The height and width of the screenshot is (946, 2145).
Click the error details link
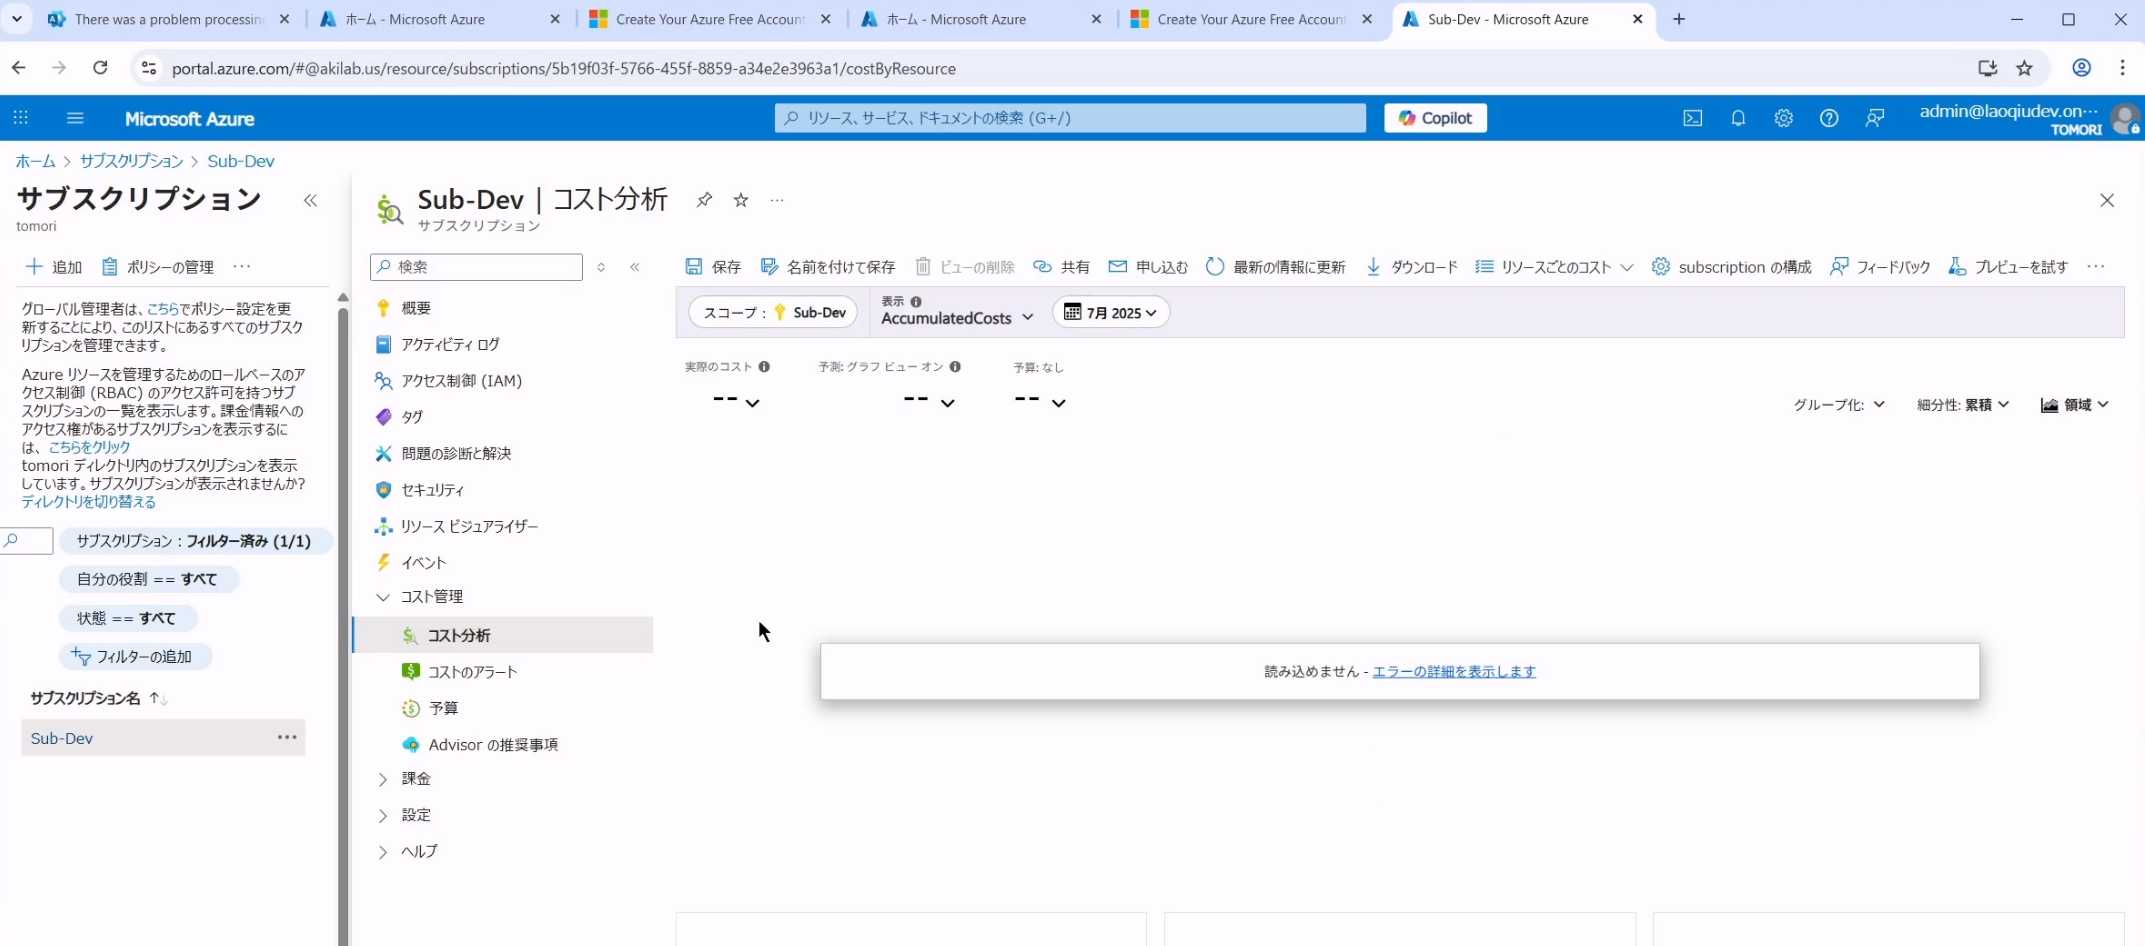tap(1453, 671)
